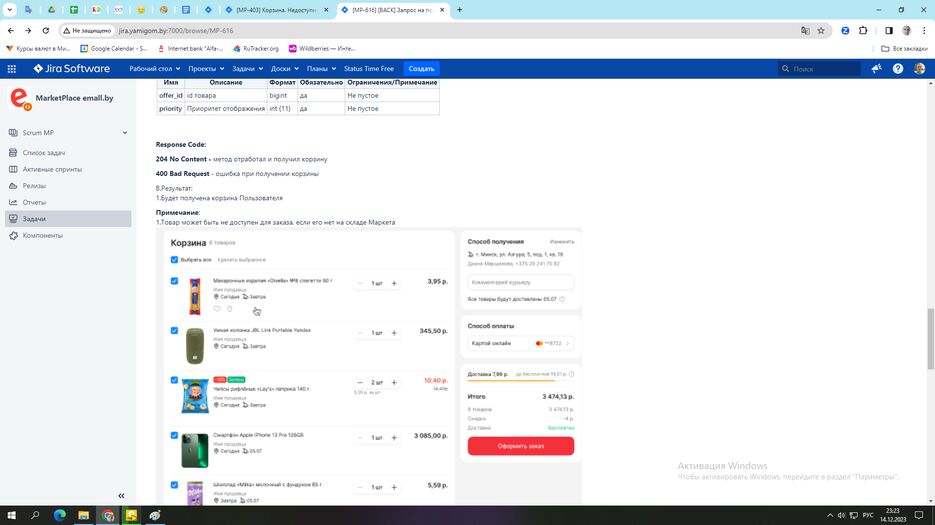Screen dimensions: 935x525
Task: Open 'Status Time Free' in top navigation
Action: pyautogui.click(x=369, y=69)
